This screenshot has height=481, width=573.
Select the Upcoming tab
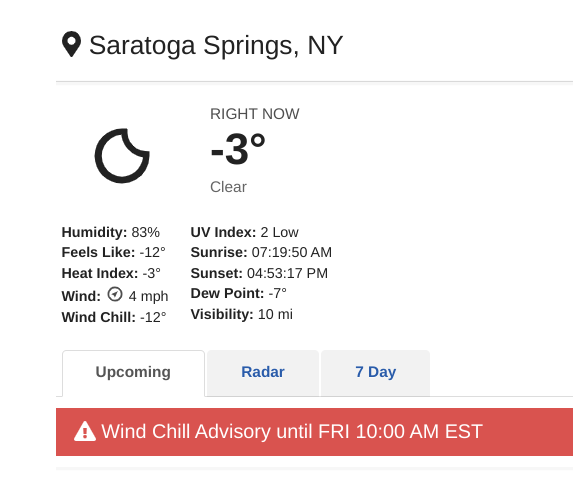(x=133, y=372)
